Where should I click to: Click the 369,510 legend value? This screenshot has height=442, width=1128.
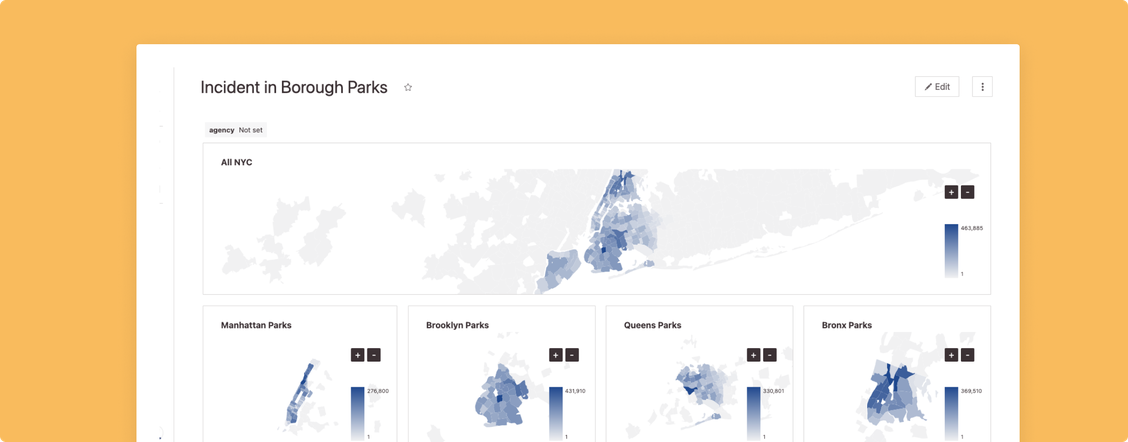(x=972, y=391)
